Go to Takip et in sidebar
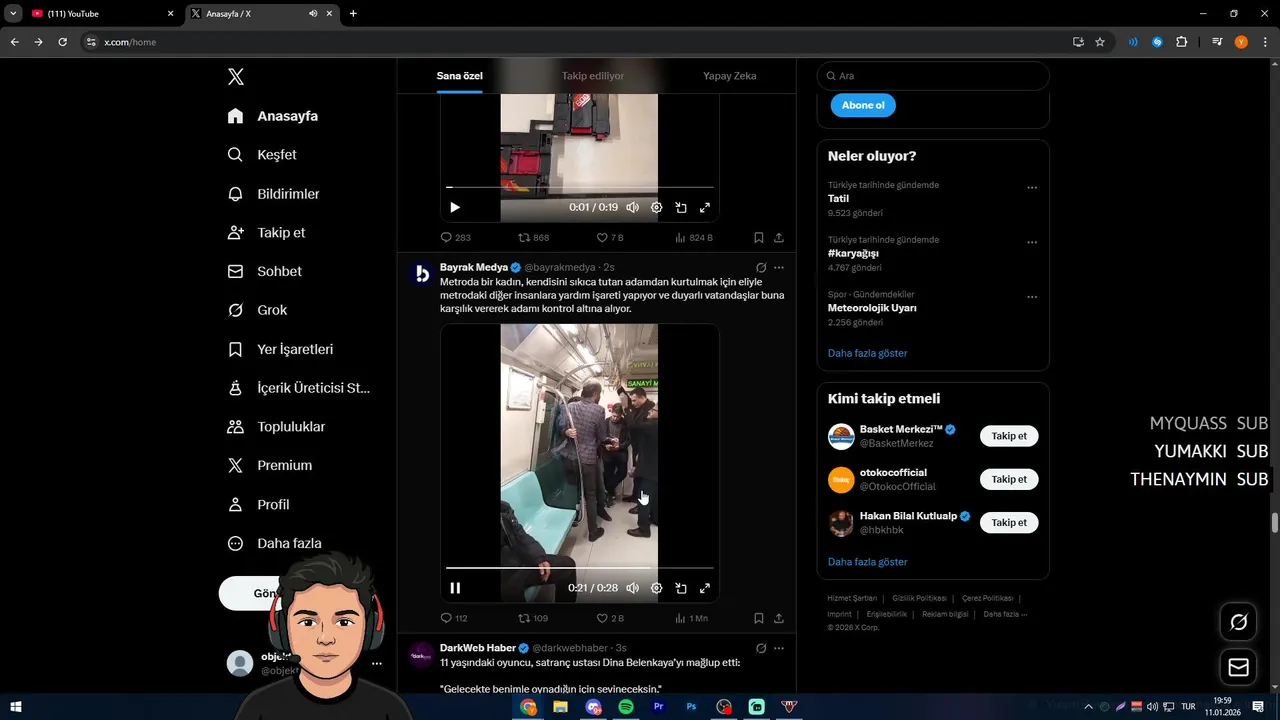 [266, 233]
